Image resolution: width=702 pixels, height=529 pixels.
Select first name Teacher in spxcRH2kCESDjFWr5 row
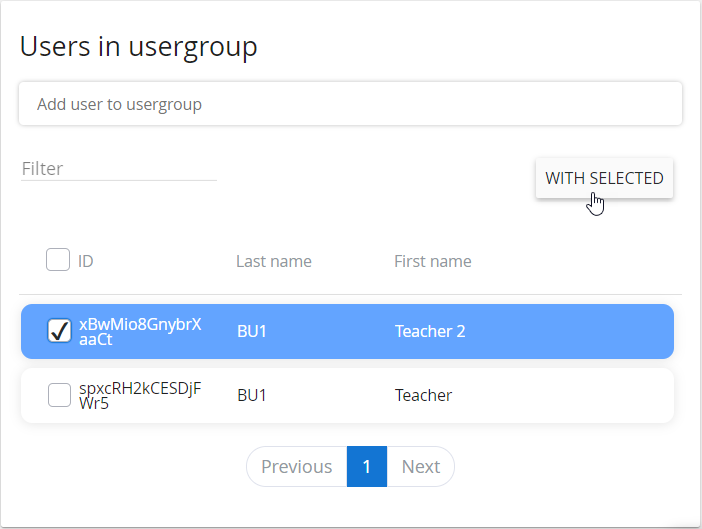coord(423,395)
